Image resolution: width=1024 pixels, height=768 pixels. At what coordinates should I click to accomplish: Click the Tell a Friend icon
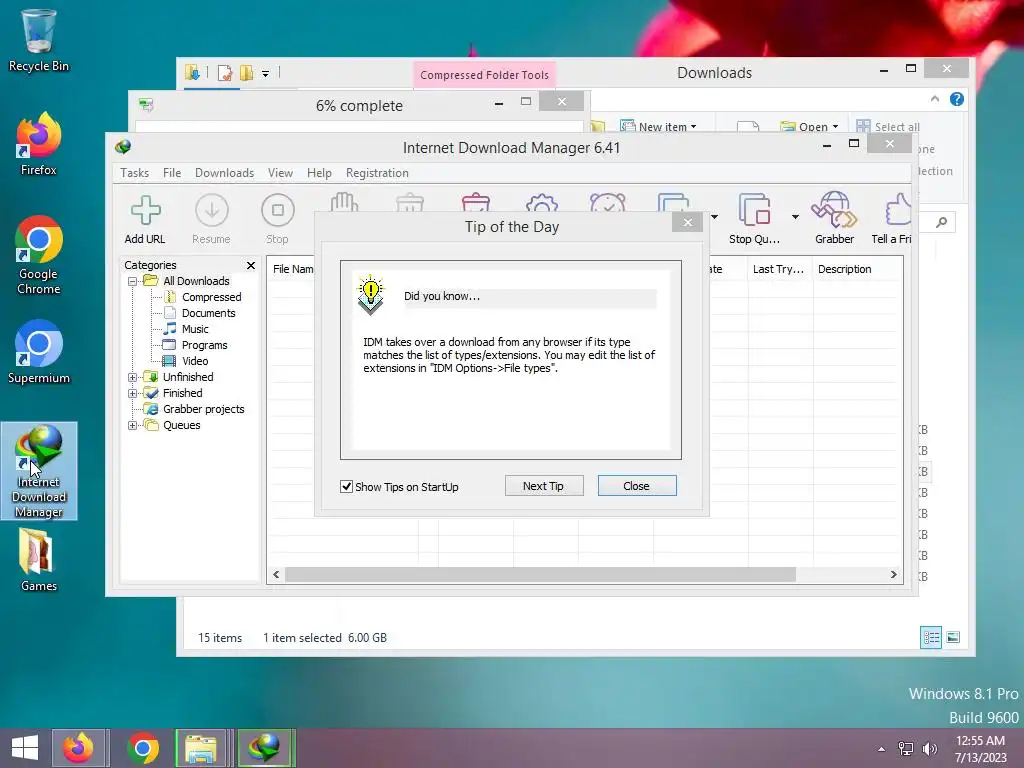(893, 219)
